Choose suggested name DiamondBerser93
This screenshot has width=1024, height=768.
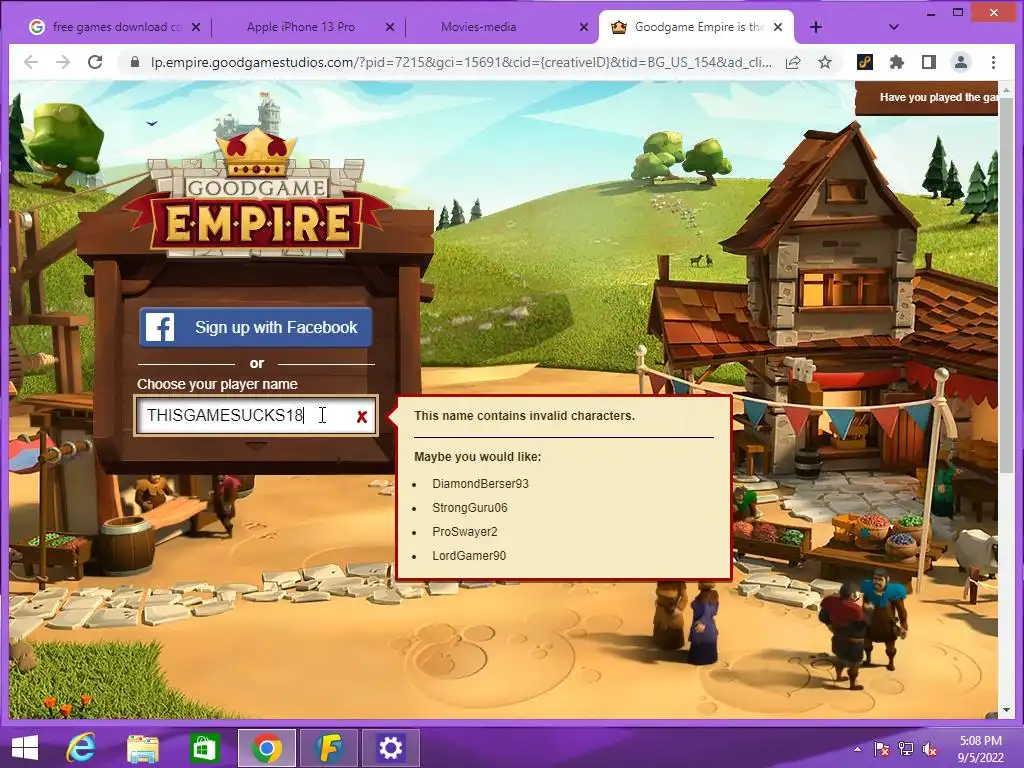(x=480, y=484)
